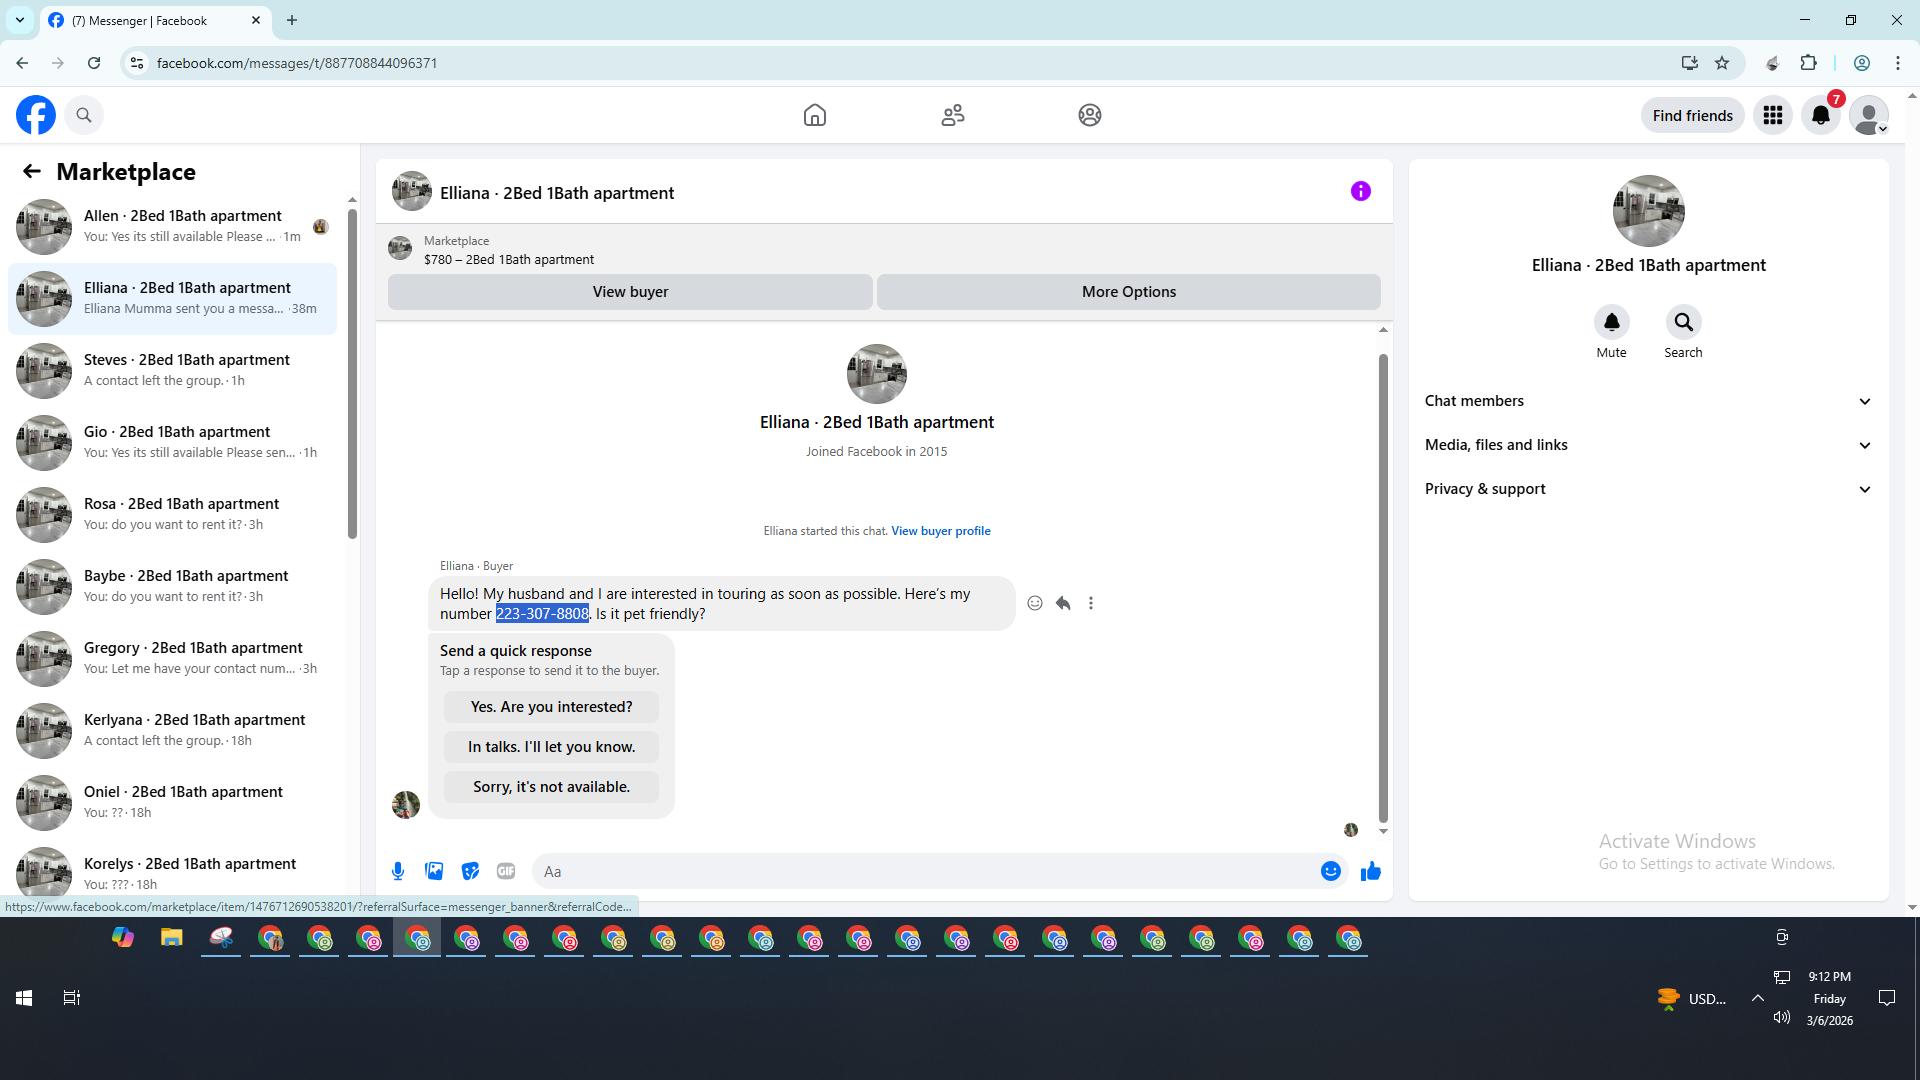Attach a photo with the image icon
Image resolution: width=1920 pixels, height=1080 pixels.
click(x=434, y=871)
